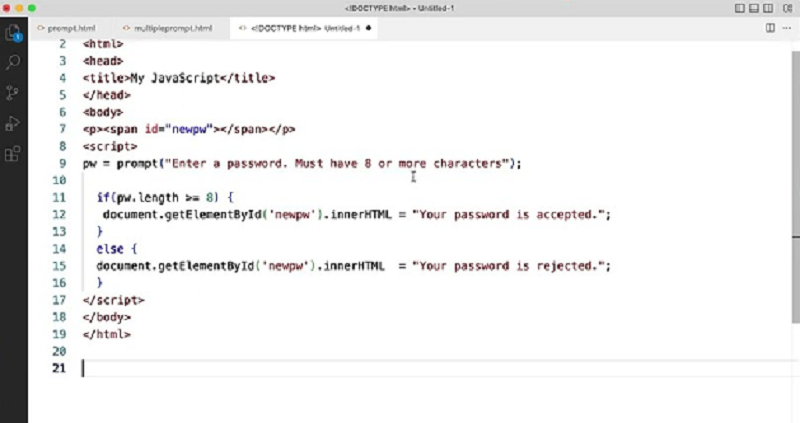Toggle bottom panel layout icon

pyautogui.click(x=754, y=8)
